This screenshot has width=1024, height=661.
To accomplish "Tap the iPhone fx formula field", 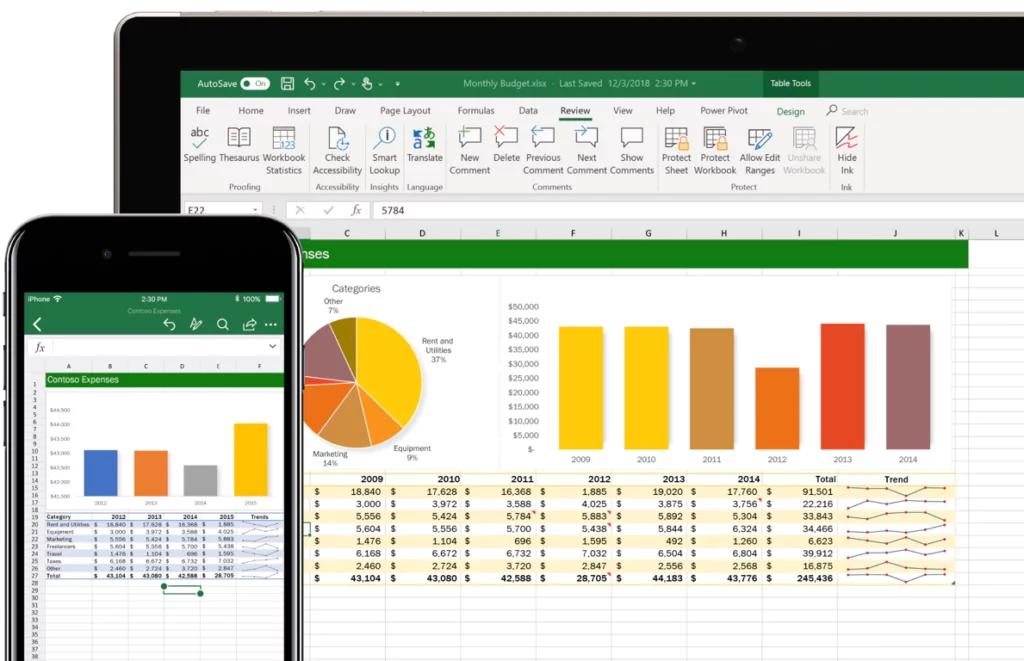I will point(154,347).
